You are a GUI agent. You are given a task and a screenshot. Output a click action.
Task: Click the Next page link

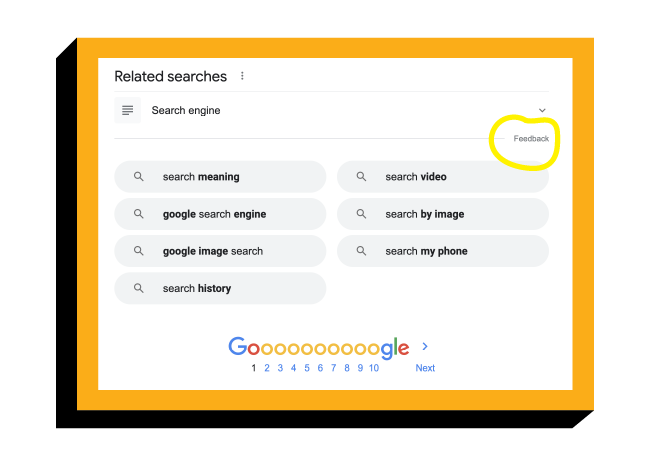(425, 368)
